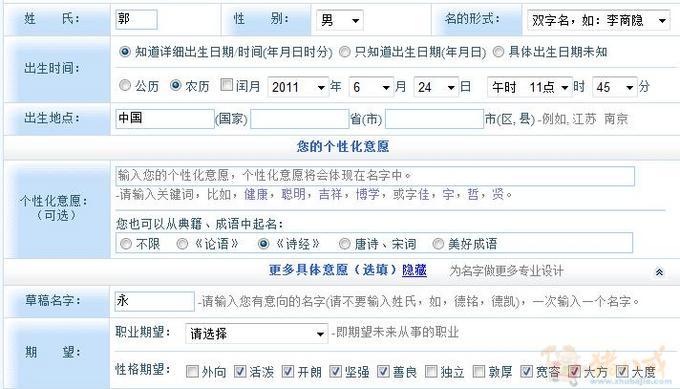Open the 职业期望 dropdown showing 请选择
Viewport: 680px width, 389px height.
256,333
